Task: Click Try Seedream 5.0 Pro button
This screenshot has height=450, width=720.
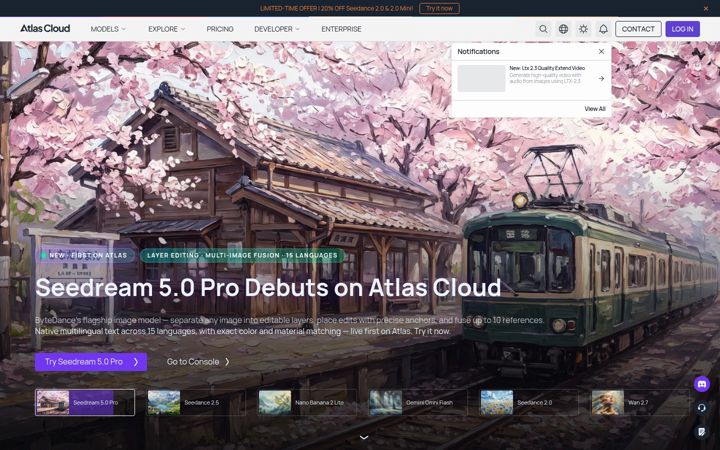Action: (91, 362)
